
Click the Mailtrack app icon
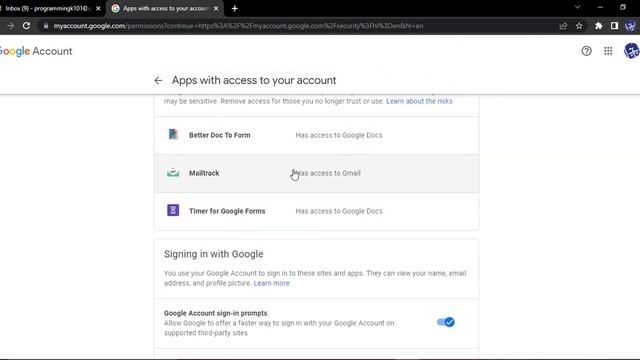pos(173,173)
